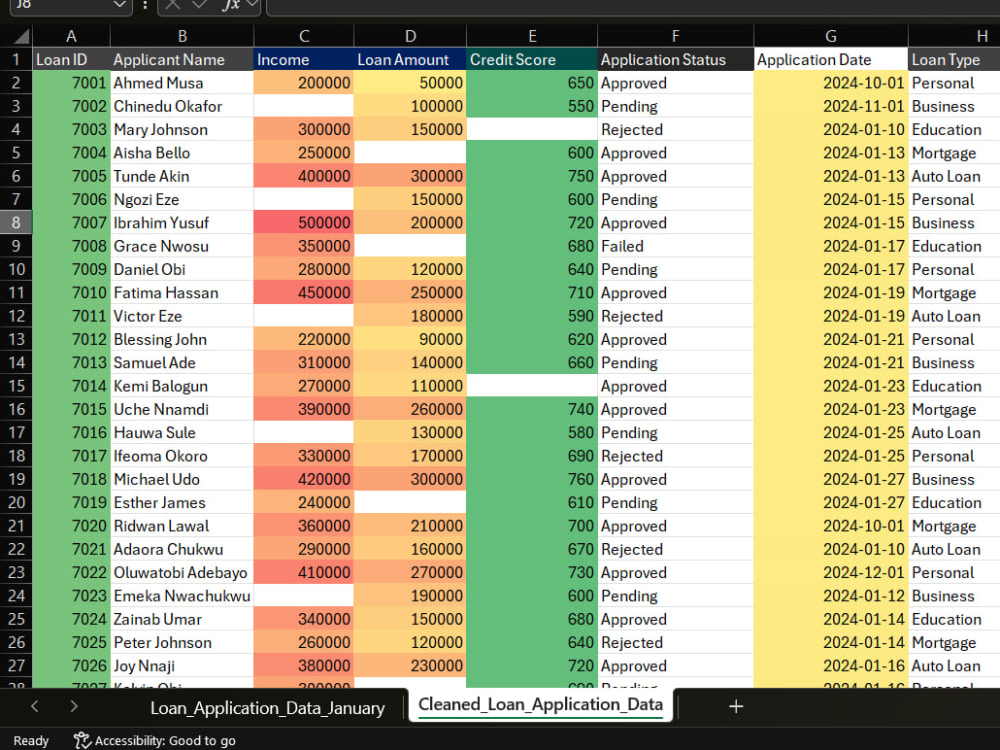Select column D header

click(x=410, y=36)
